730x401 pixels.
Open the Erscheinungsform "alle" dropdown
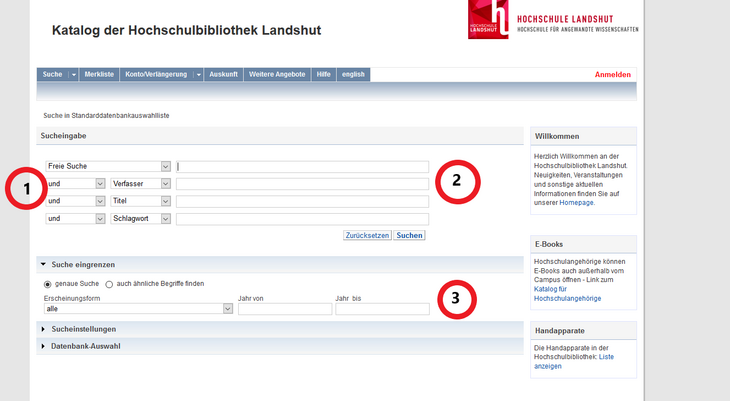[138, 309]
